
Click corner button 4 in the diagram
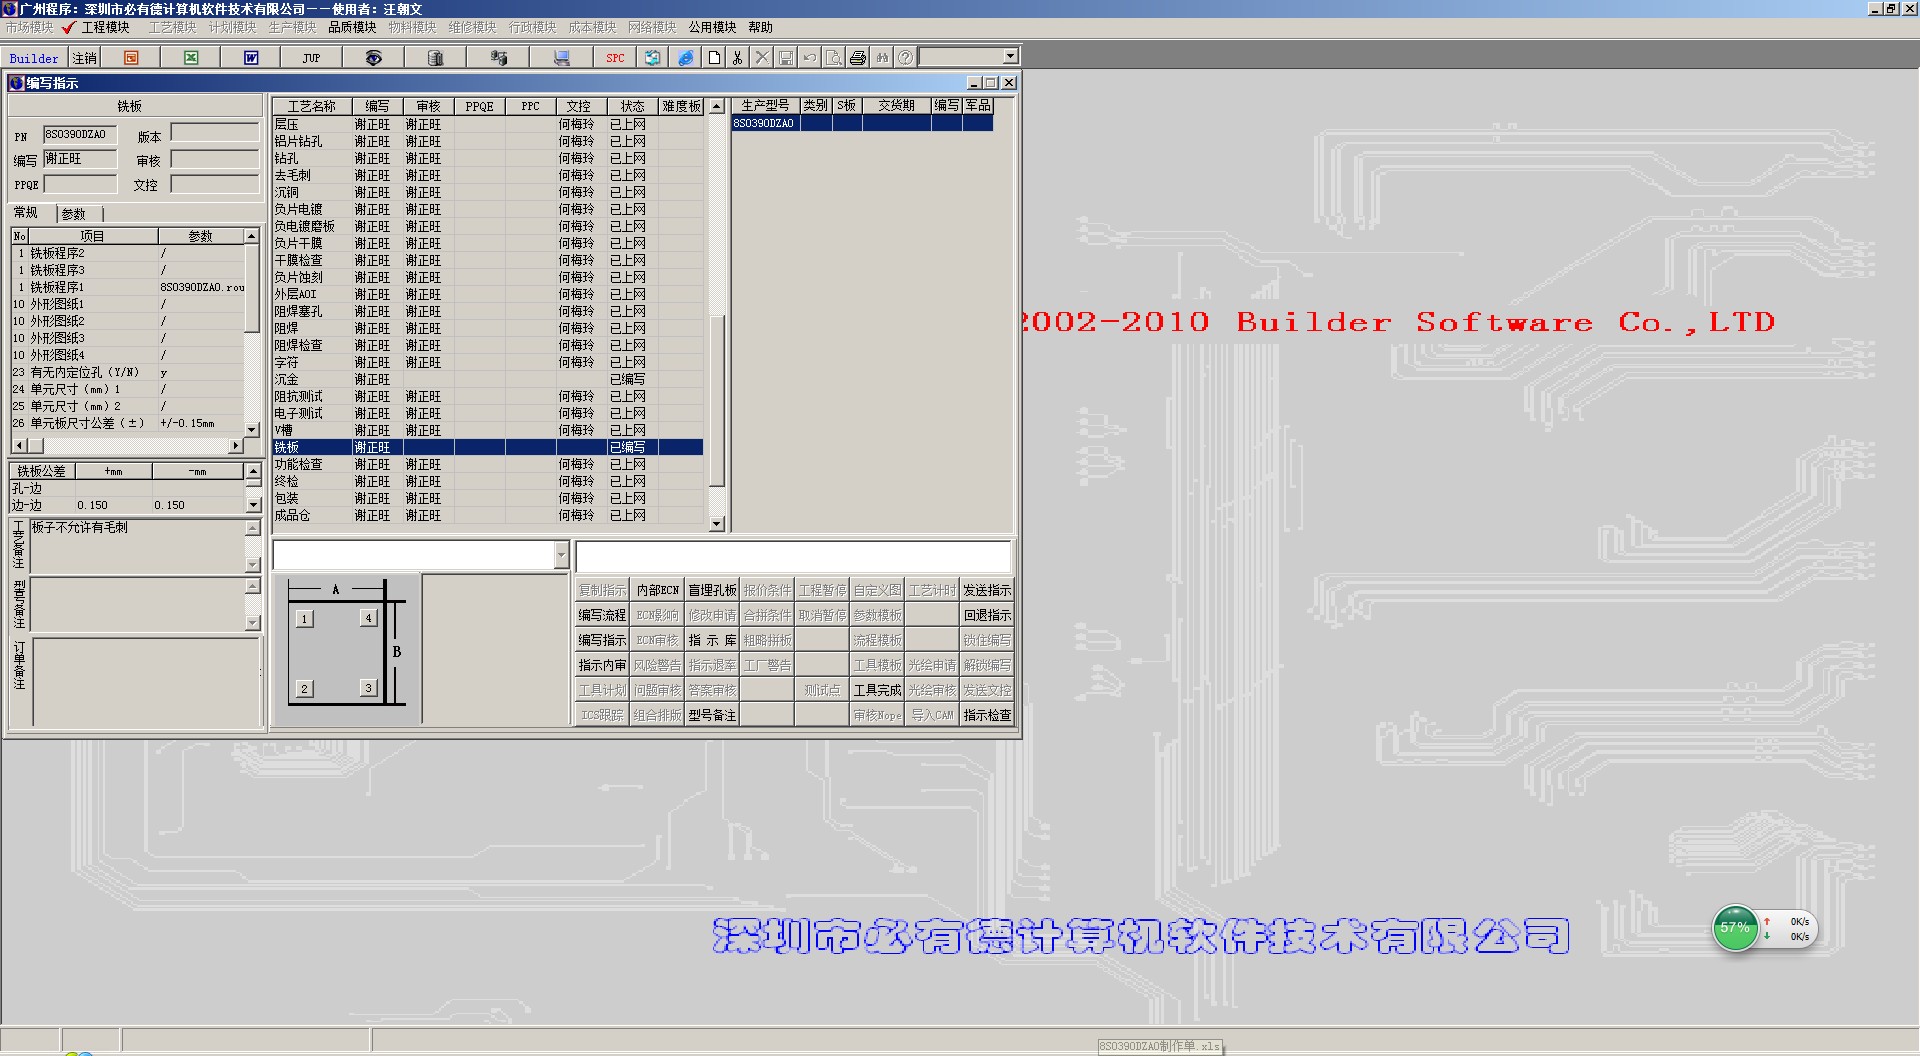[368, 618]
